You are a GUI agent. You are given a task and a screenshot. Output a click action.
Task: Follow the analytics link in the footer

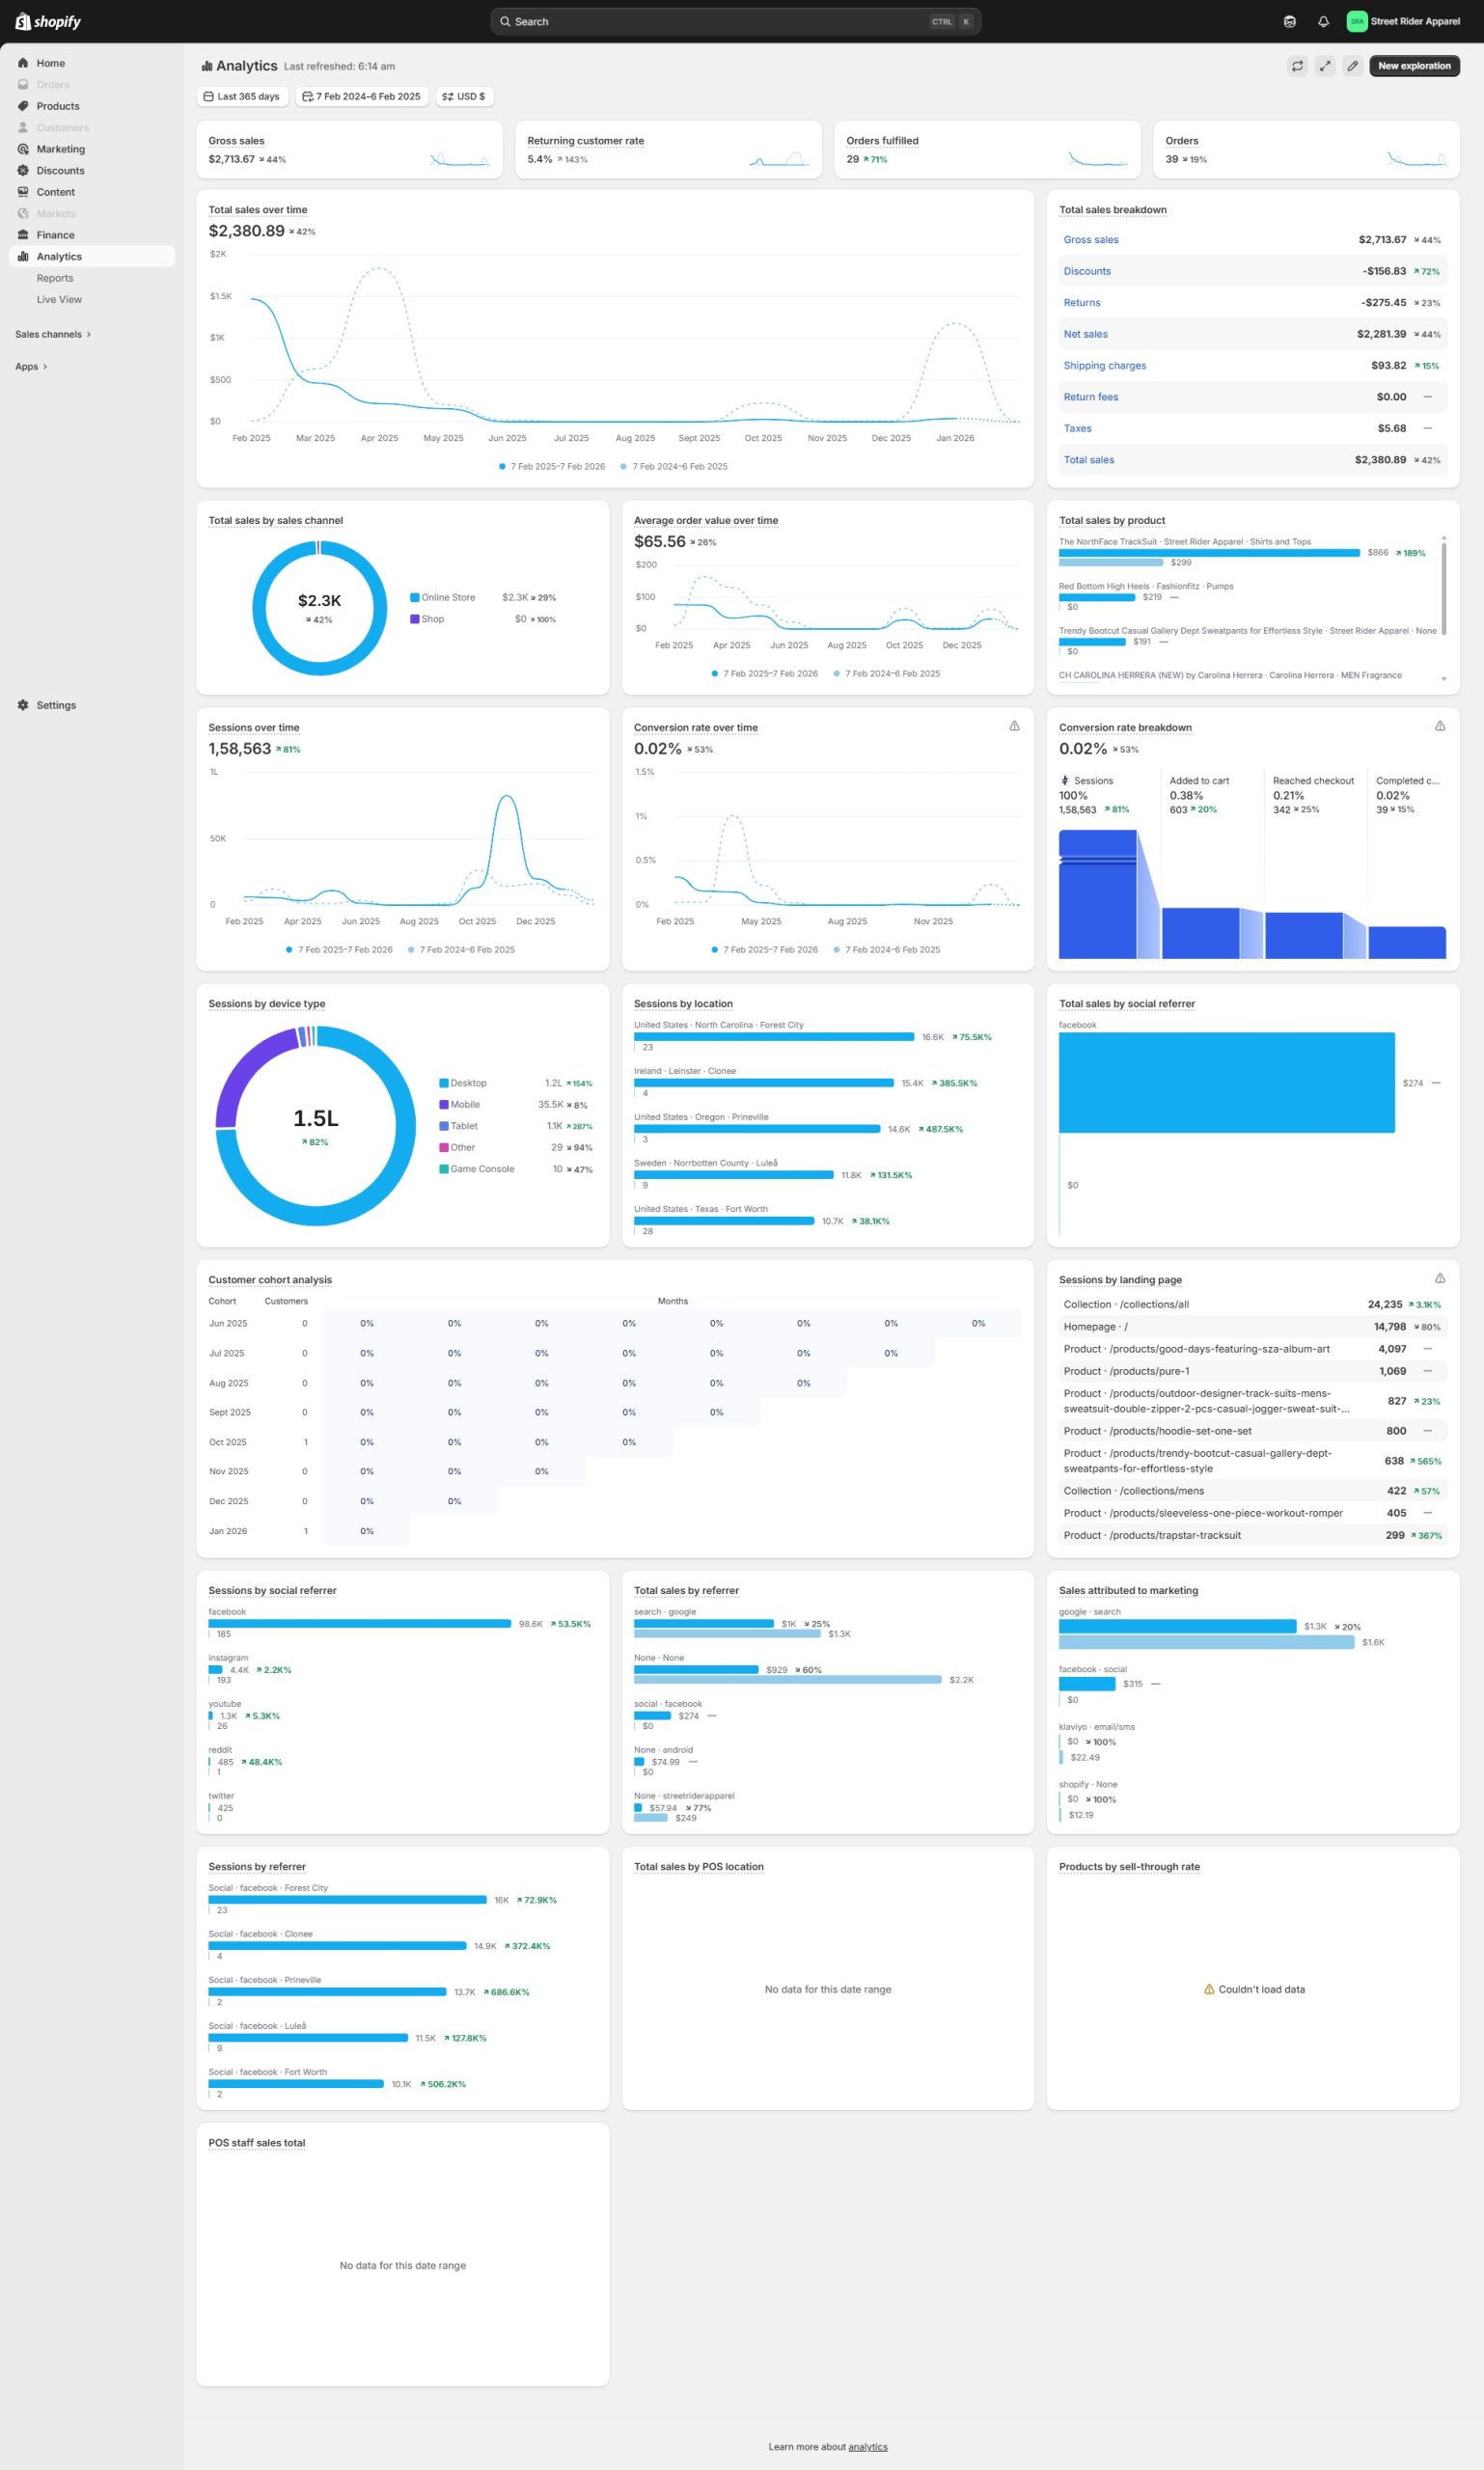coord(867,2447)
